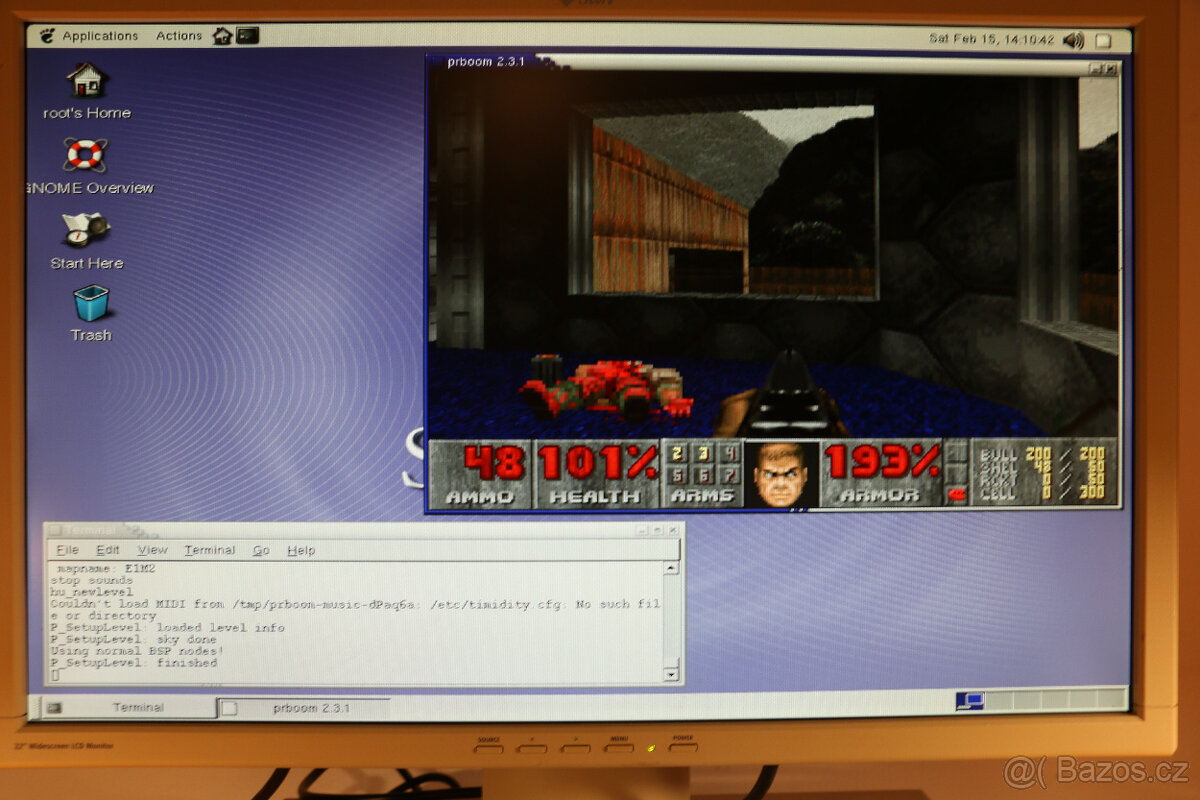Click the workspace switcher's first workspace
This screenshot has height=800, width=1200.
pyautogui.click(x=969, y=701)
